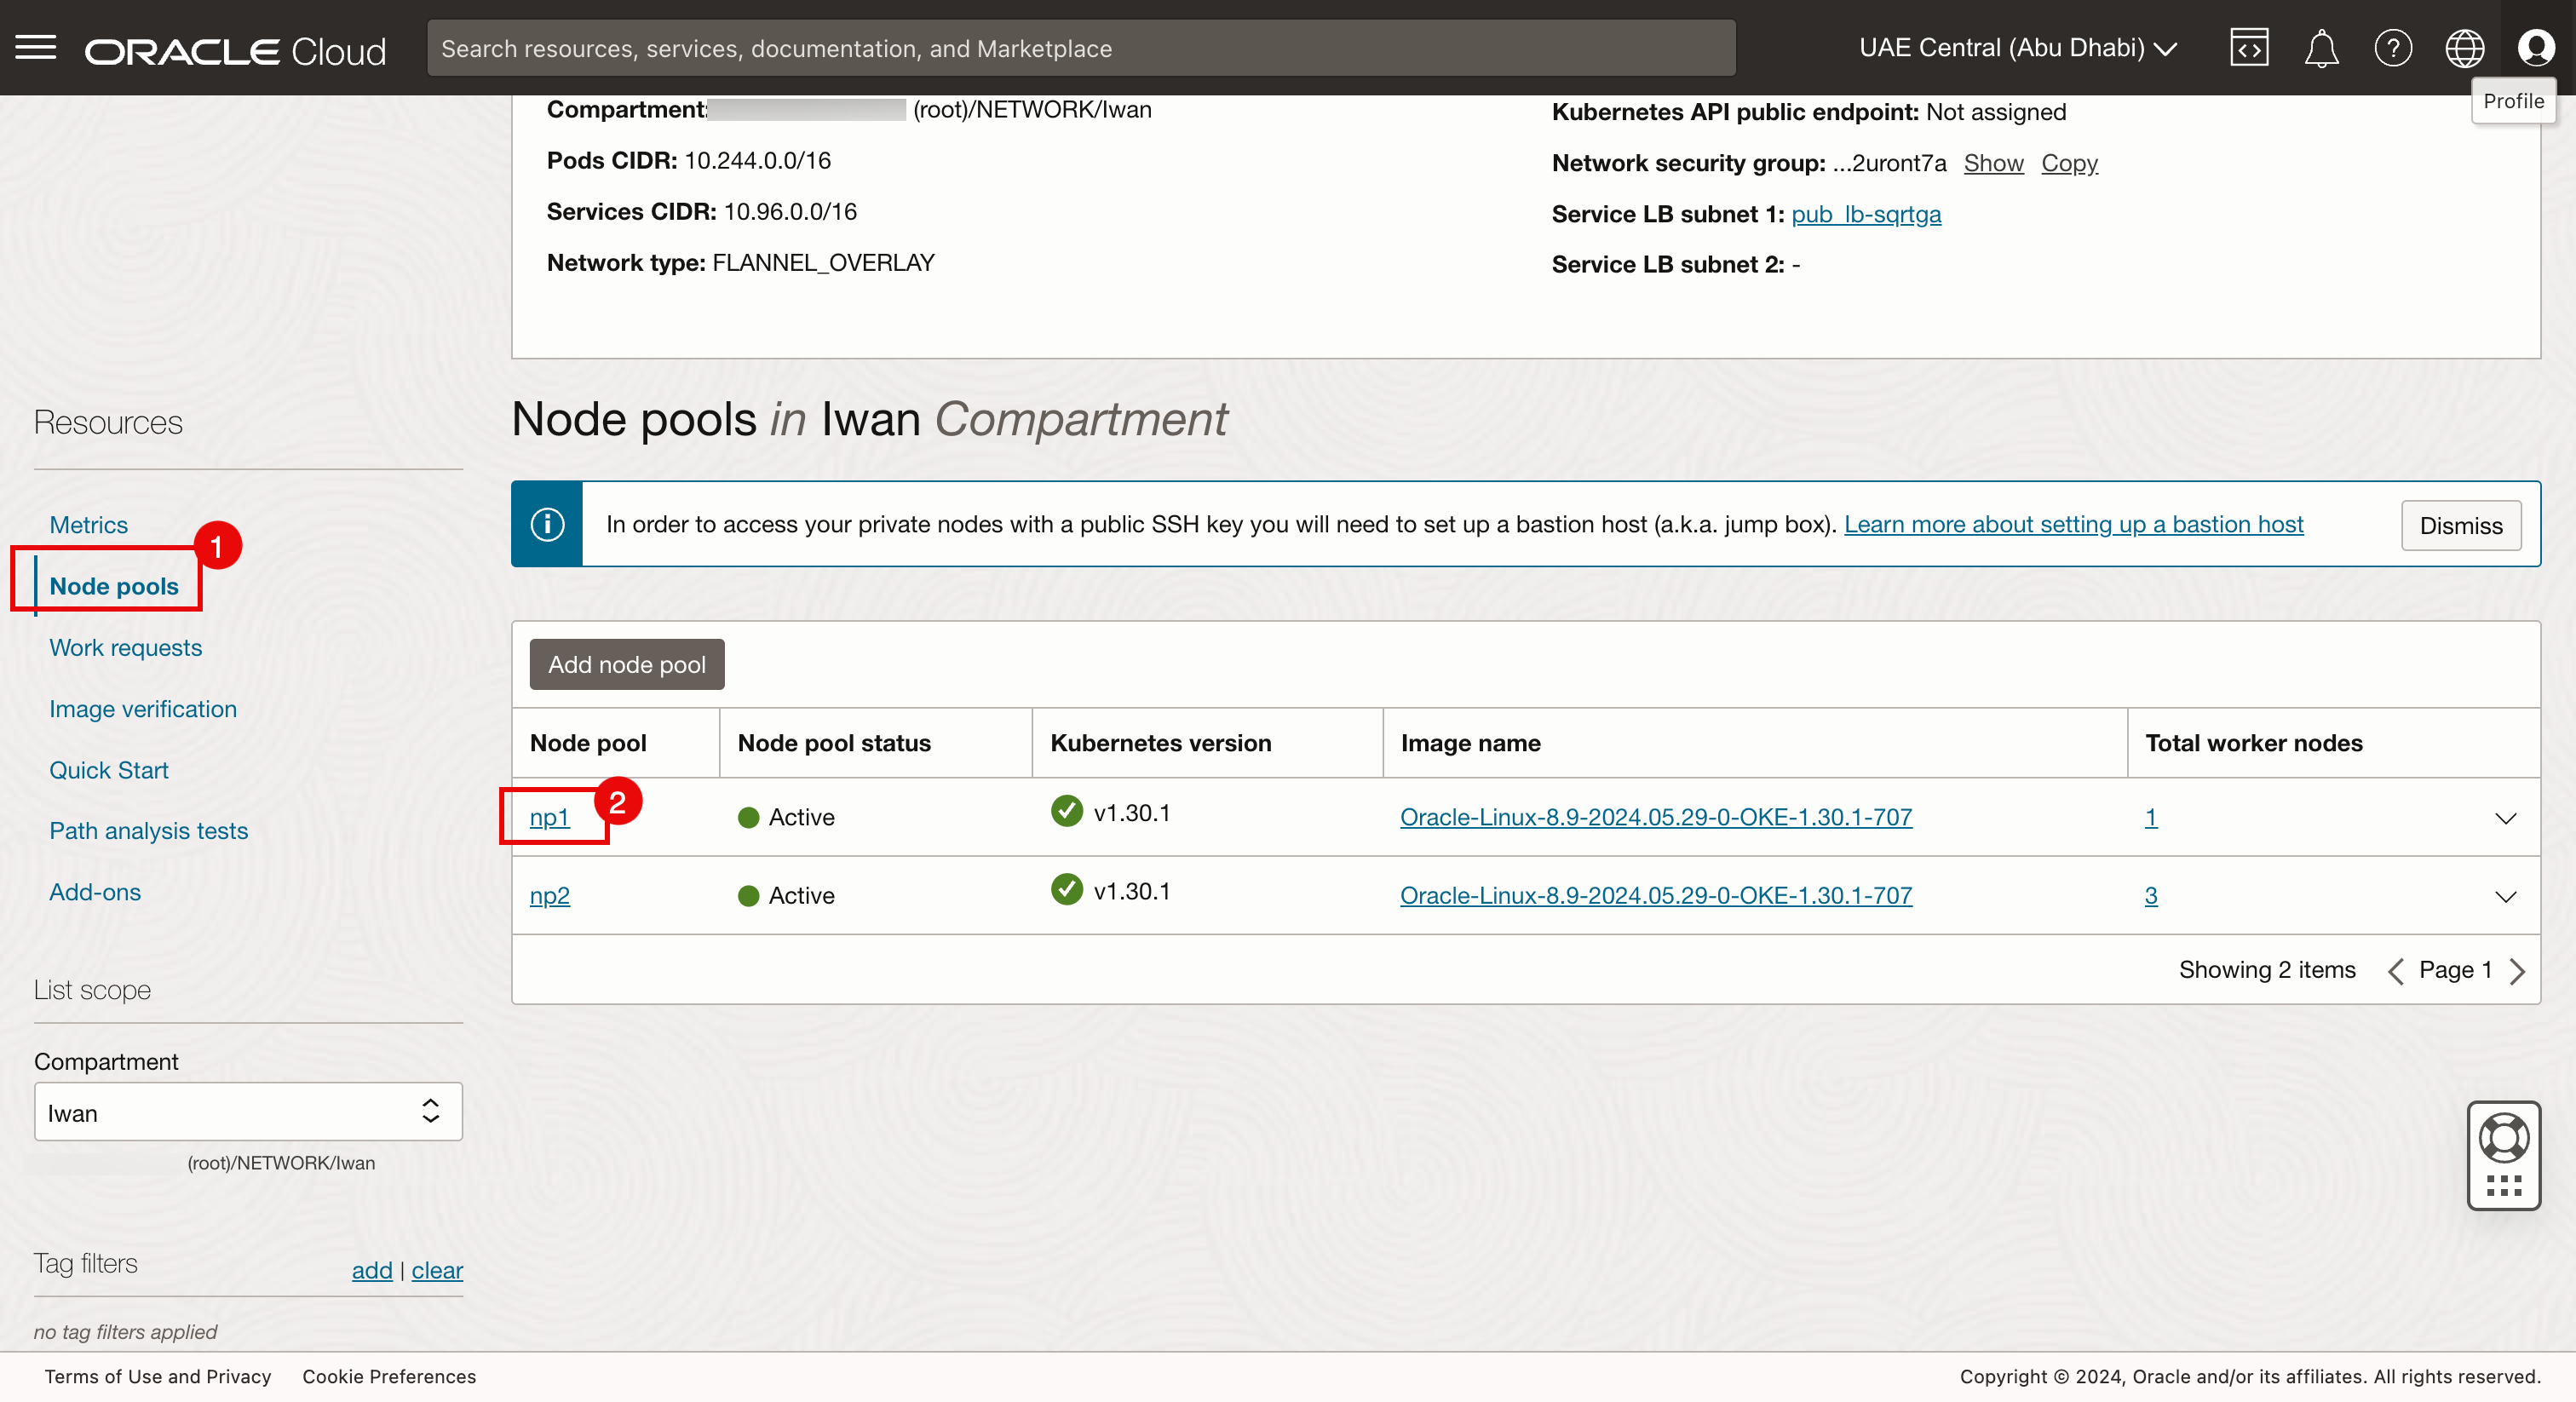Open the notifications bell
Viewport: 2576px width, 1402px height.
point(2320,48)
